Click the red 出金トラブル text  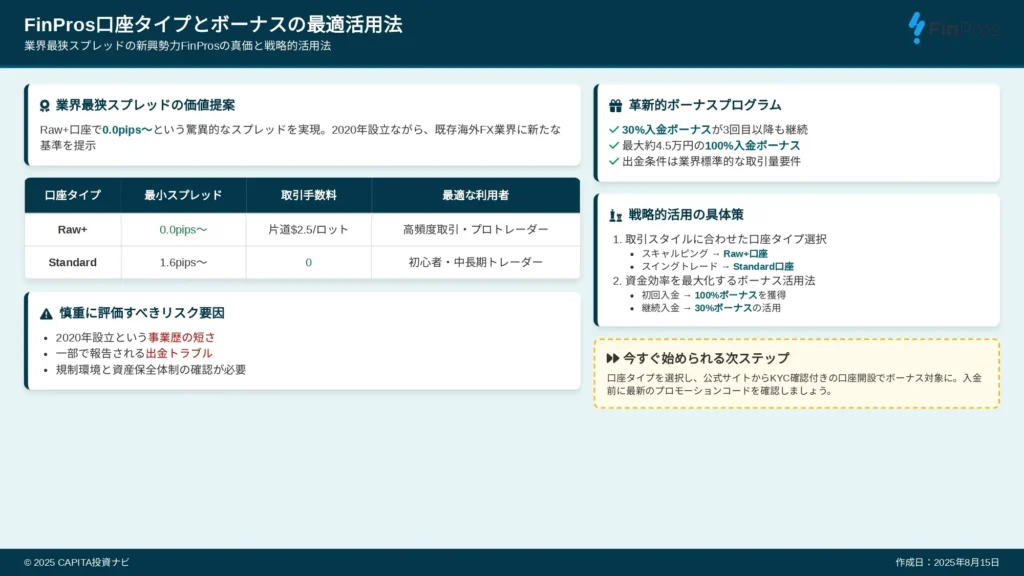coord(179,353)
